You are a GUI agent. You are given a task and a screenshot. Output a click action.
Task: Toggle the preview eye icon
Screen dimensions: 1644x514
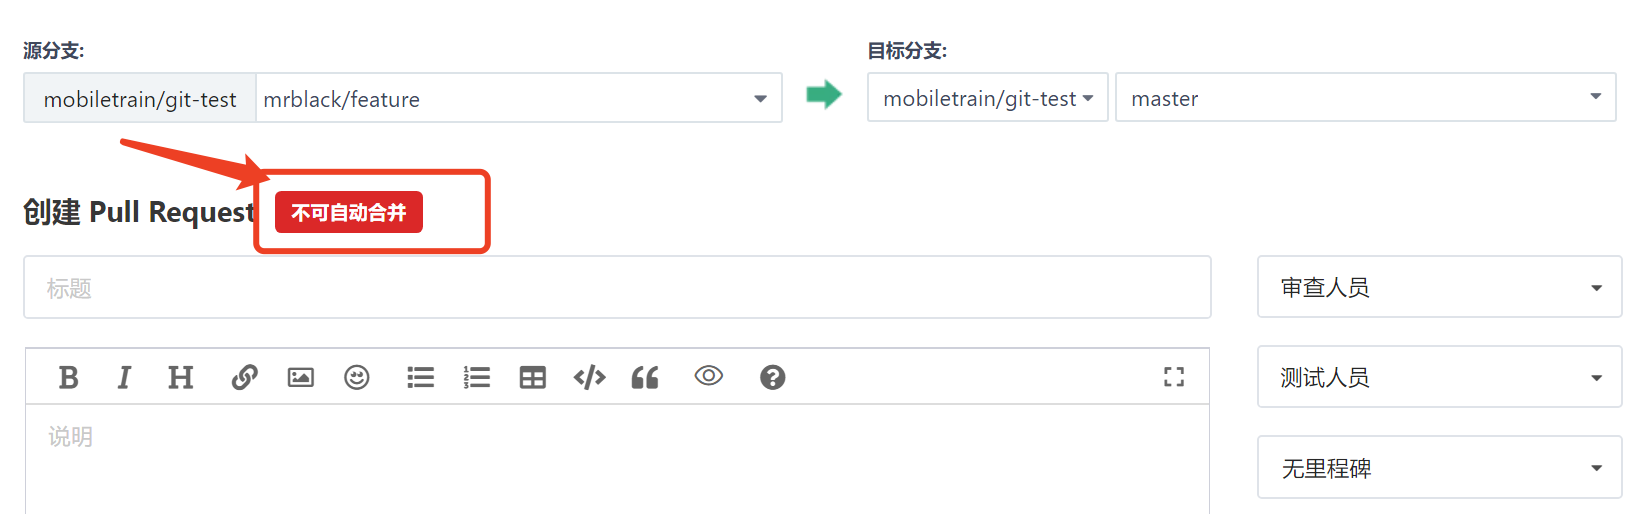(x=708, y=376)
